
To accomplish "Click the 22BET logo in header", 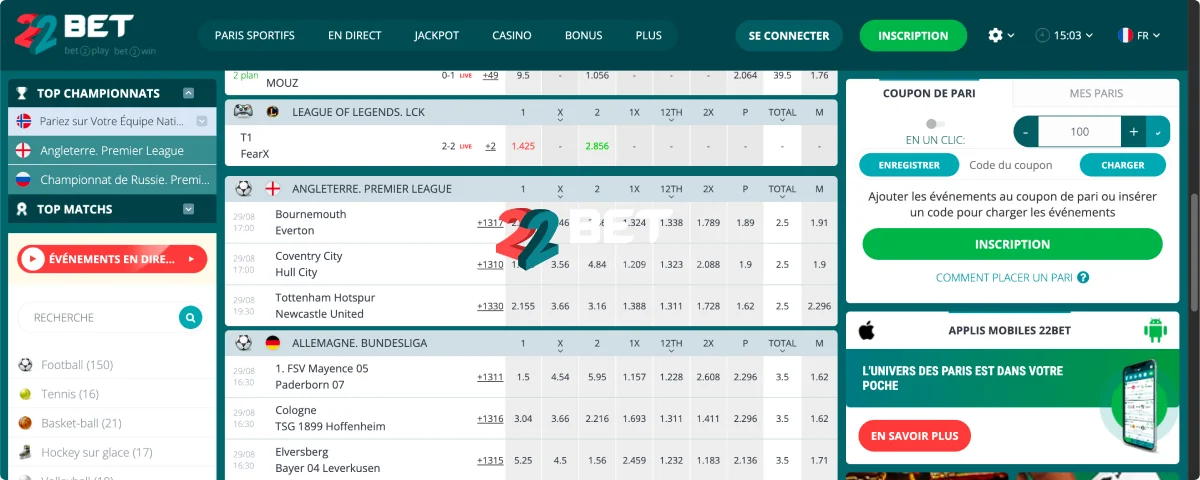I will pos(85,34).
